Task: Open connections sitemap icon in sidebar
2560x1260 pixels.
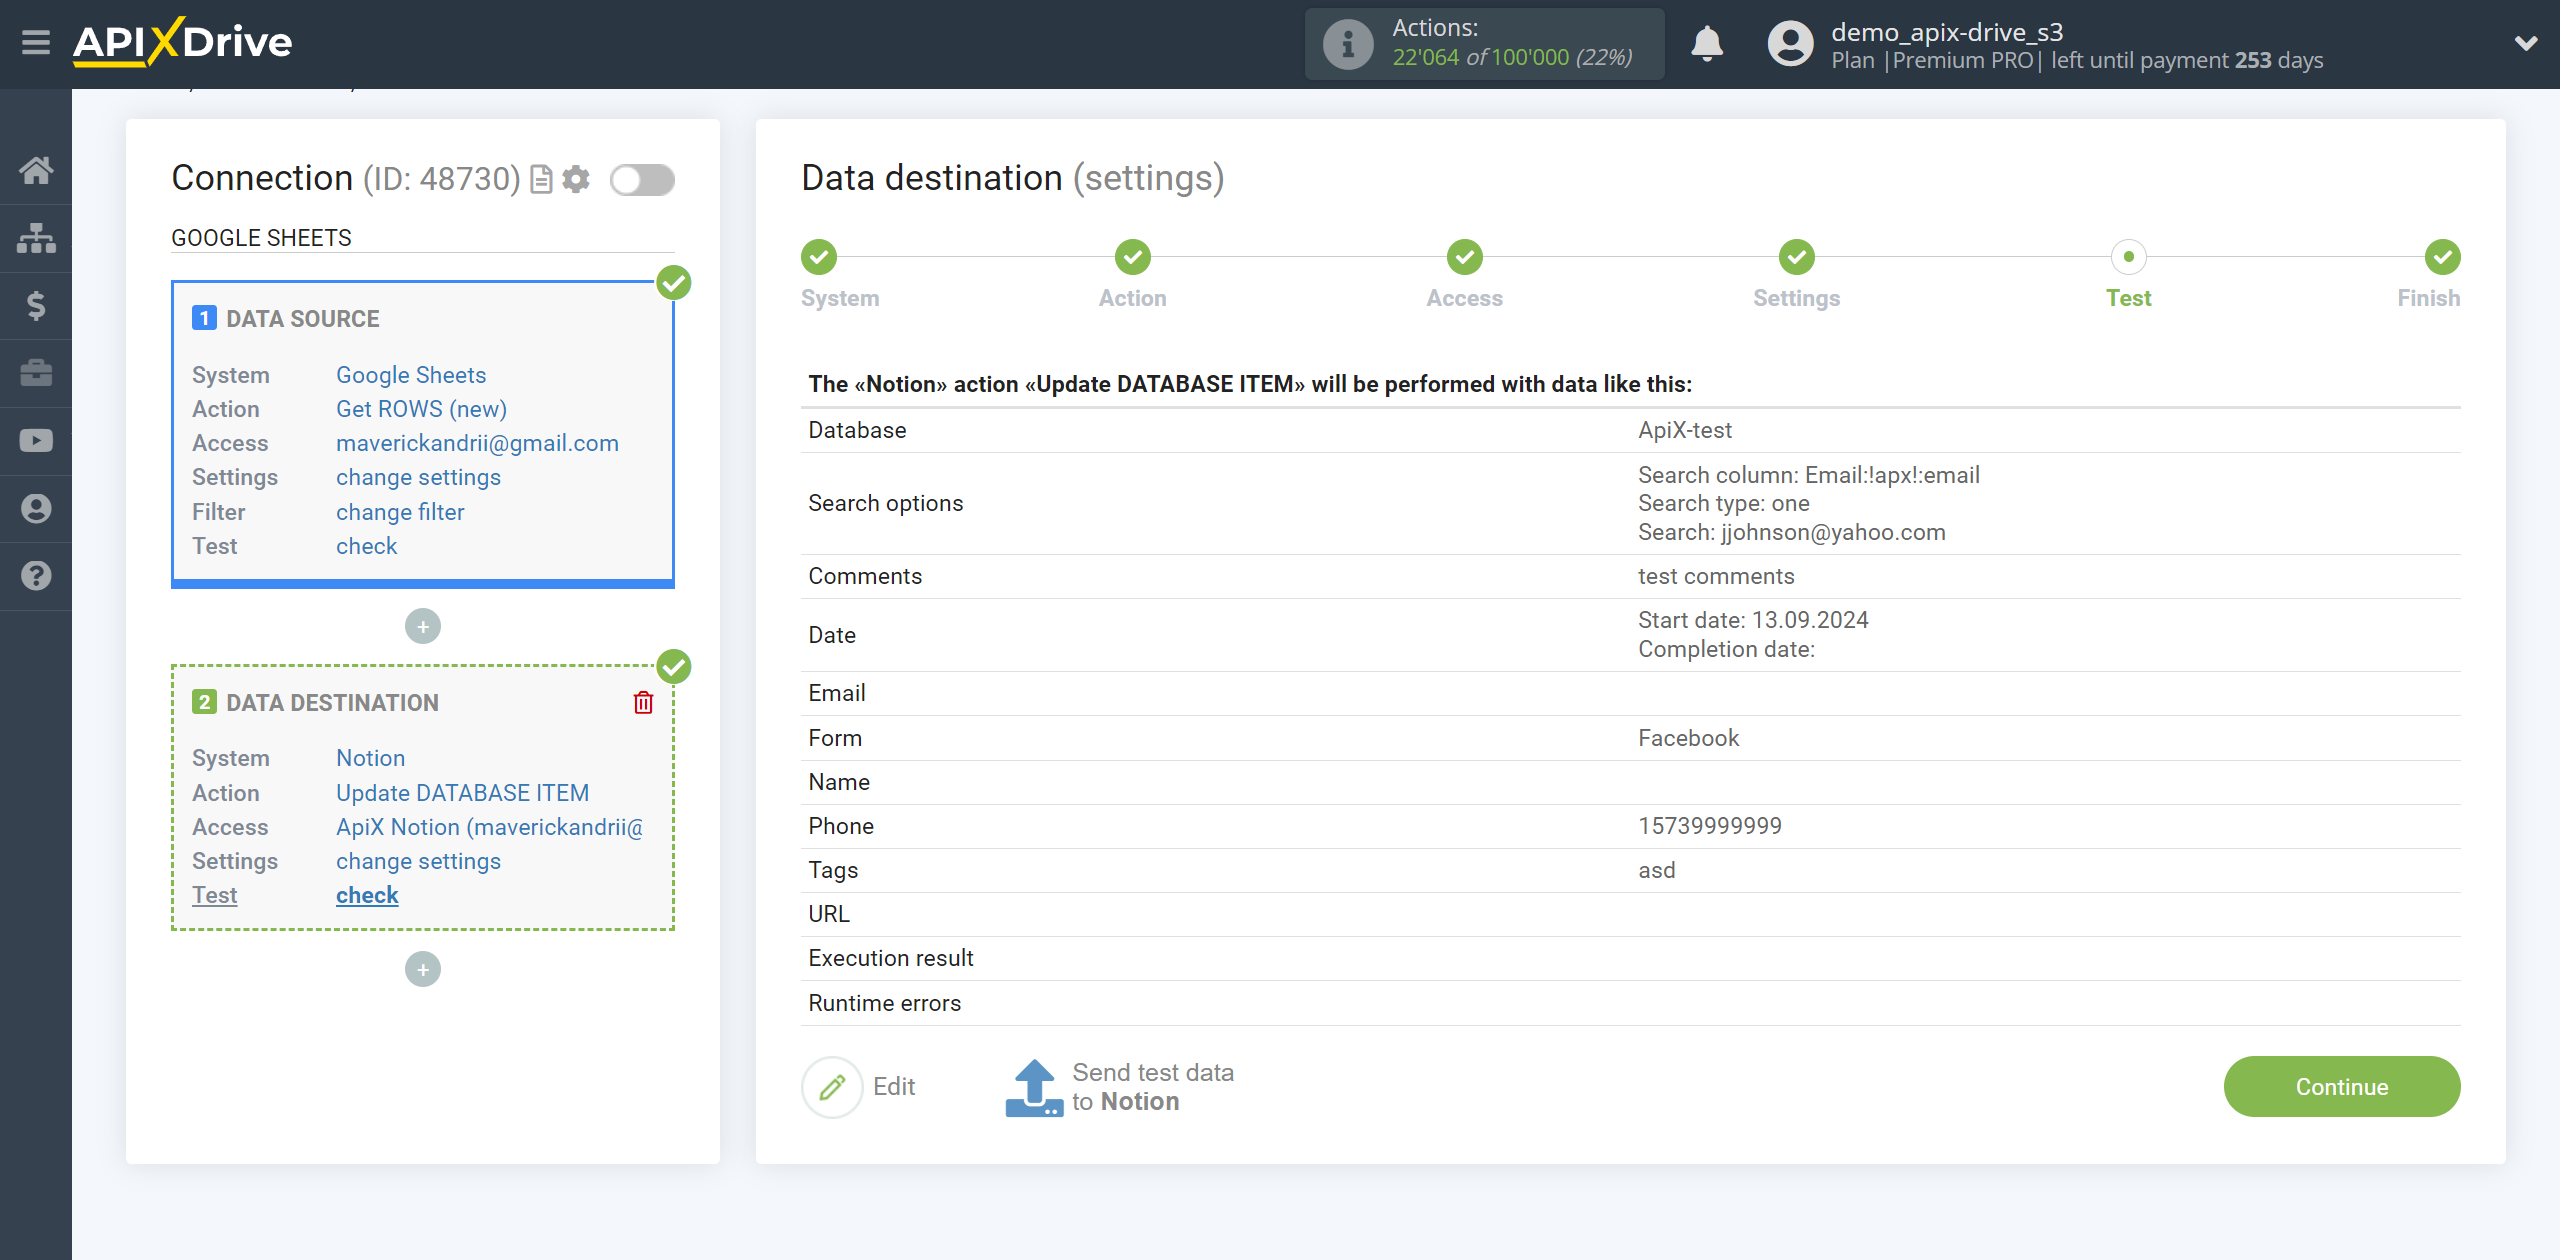Action: click(36, 238)
